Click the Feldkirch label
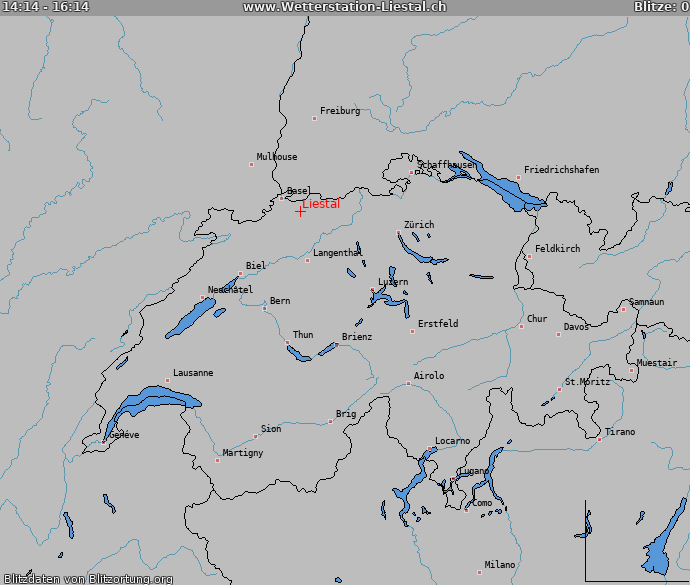The height and width of the screenshot is (585, 690). coord(558,249)
